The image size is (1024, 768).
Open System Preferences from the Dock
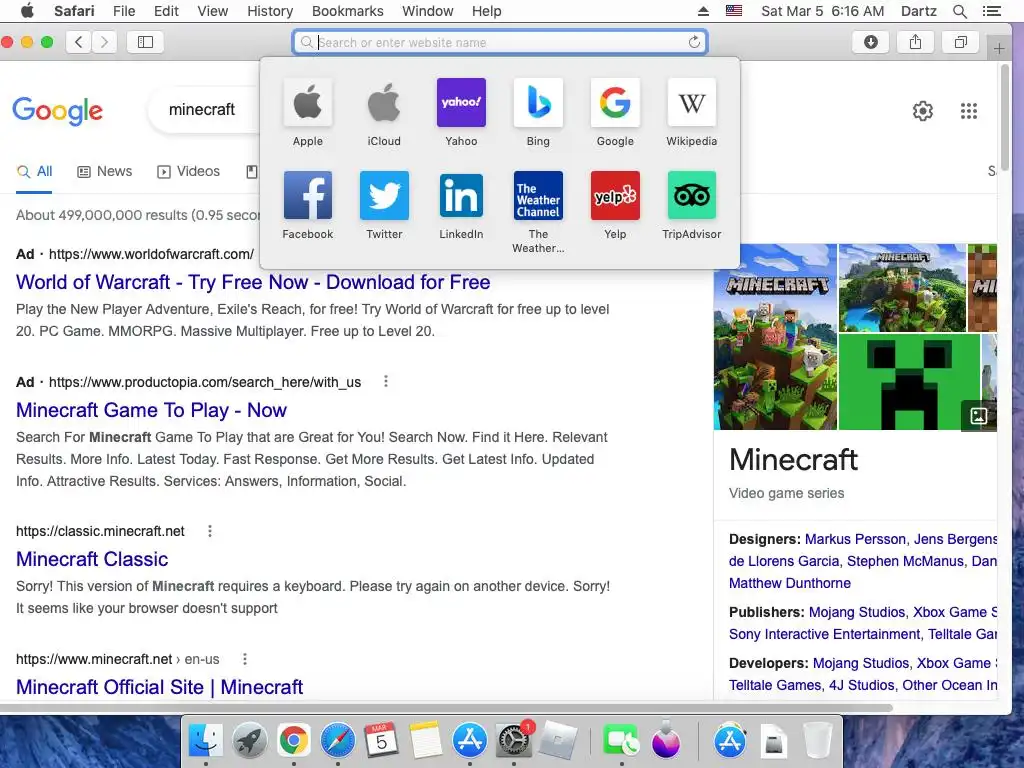coord(514,741)
